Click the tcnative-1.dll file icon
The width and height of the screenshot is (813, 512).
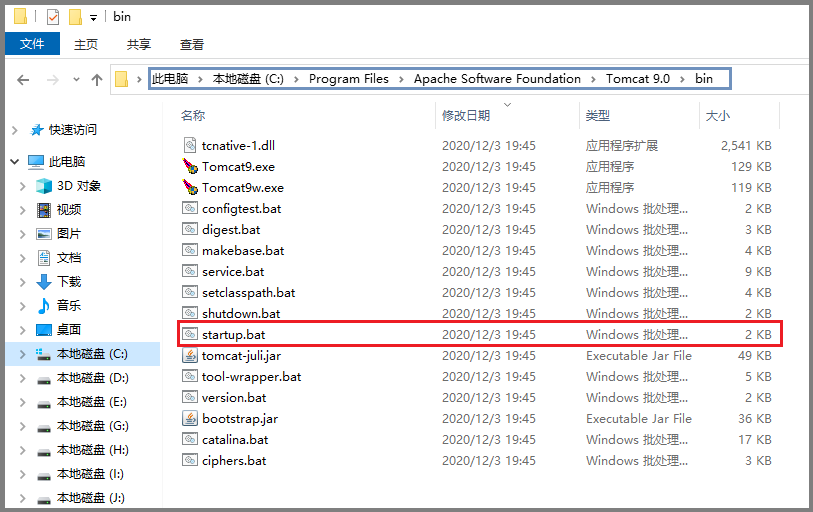point(190,145)
